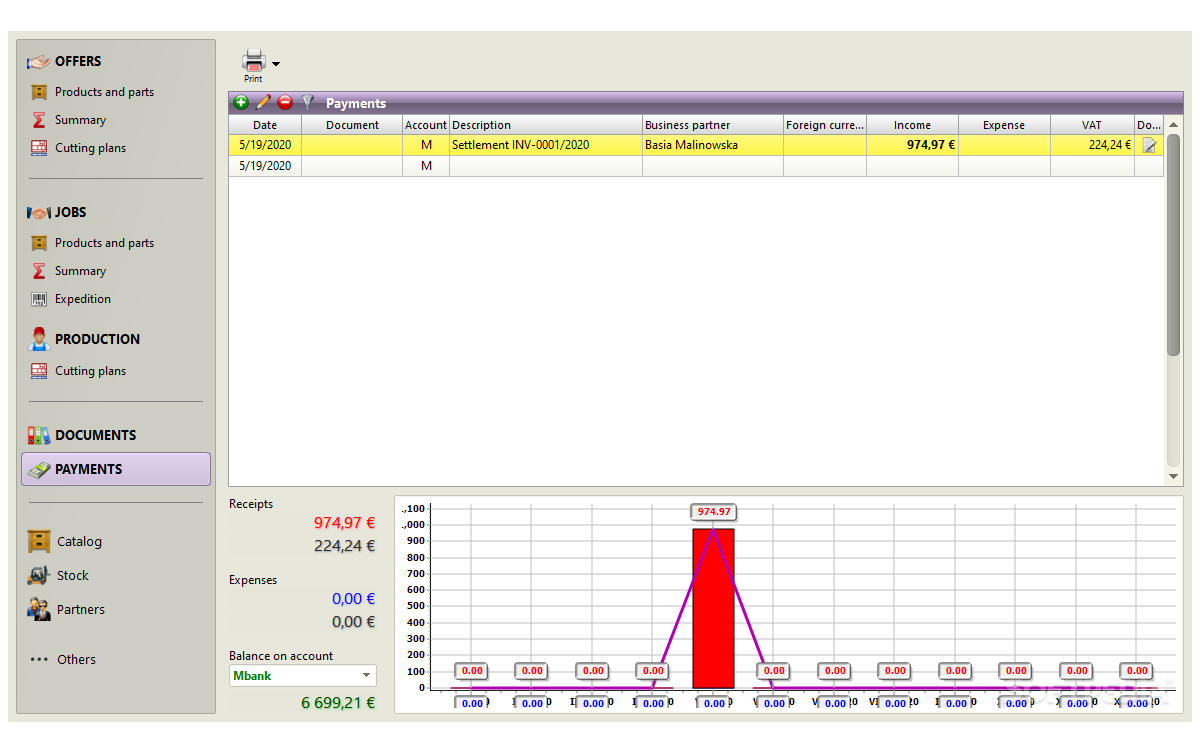Image resolution: width=1200 pixels, height=730 pixels.
Task: Open the Print dropdown arrow
Action: point(276,64)
